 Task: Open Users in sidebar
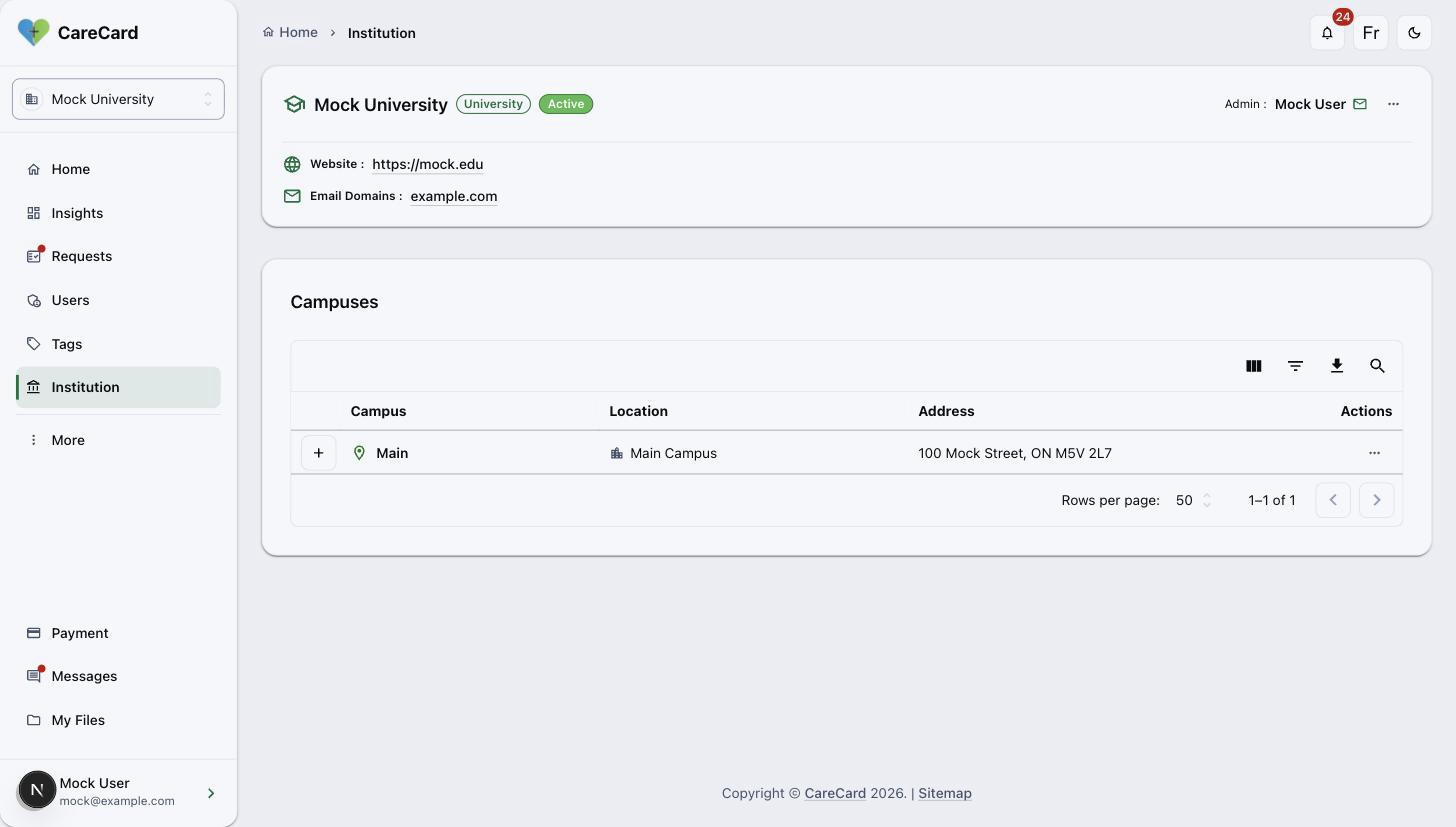[x=118, y=300]
